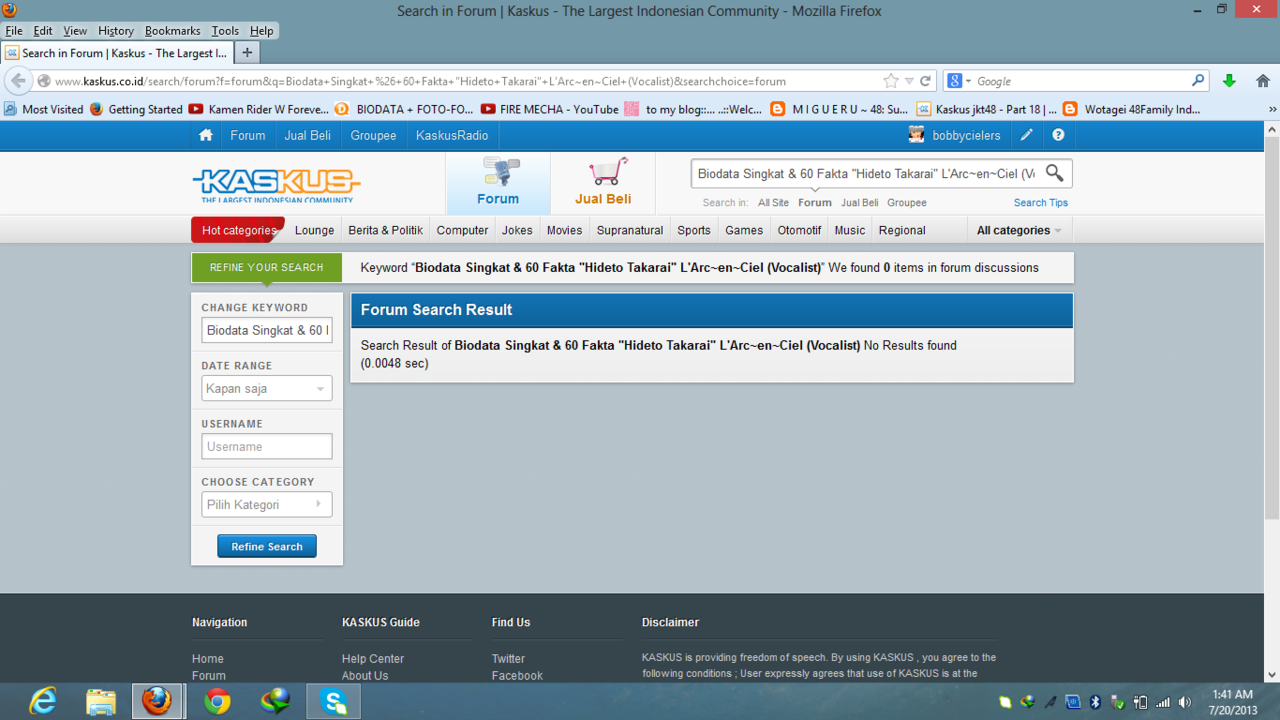Select the large Forum icon tab
This screenshot has height=720, width=1280.
pyautogui.click(x=498, y=182)
